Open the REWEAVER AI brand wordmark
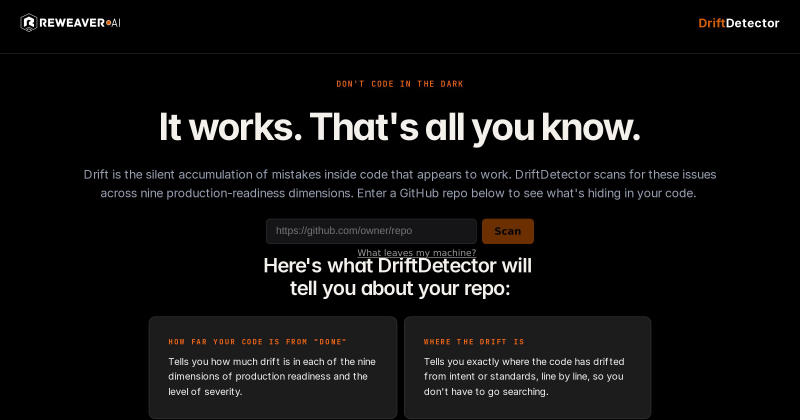 tap(80, 23)
